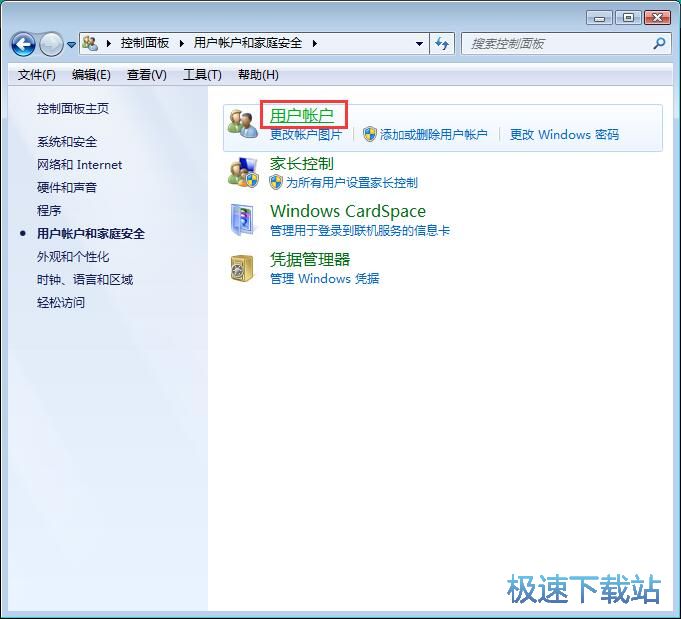Open the 凭据管理器 heading link
This screenshot has height=619, width=681.
point(310,260)
